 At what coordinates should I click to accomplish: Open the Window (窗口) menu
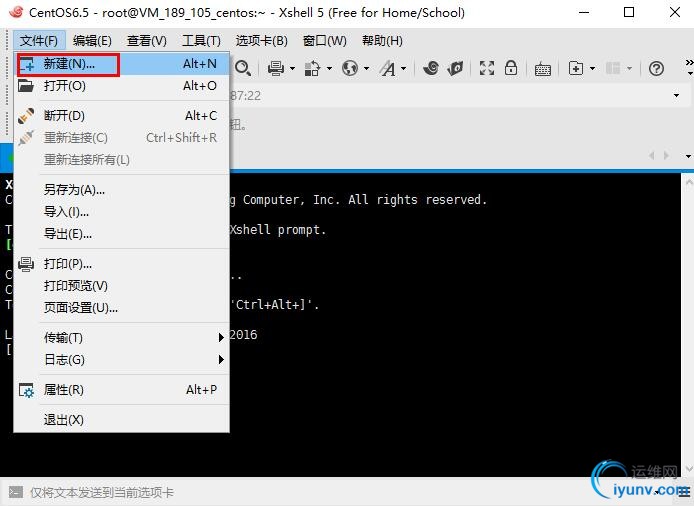[x=324, y=41]
